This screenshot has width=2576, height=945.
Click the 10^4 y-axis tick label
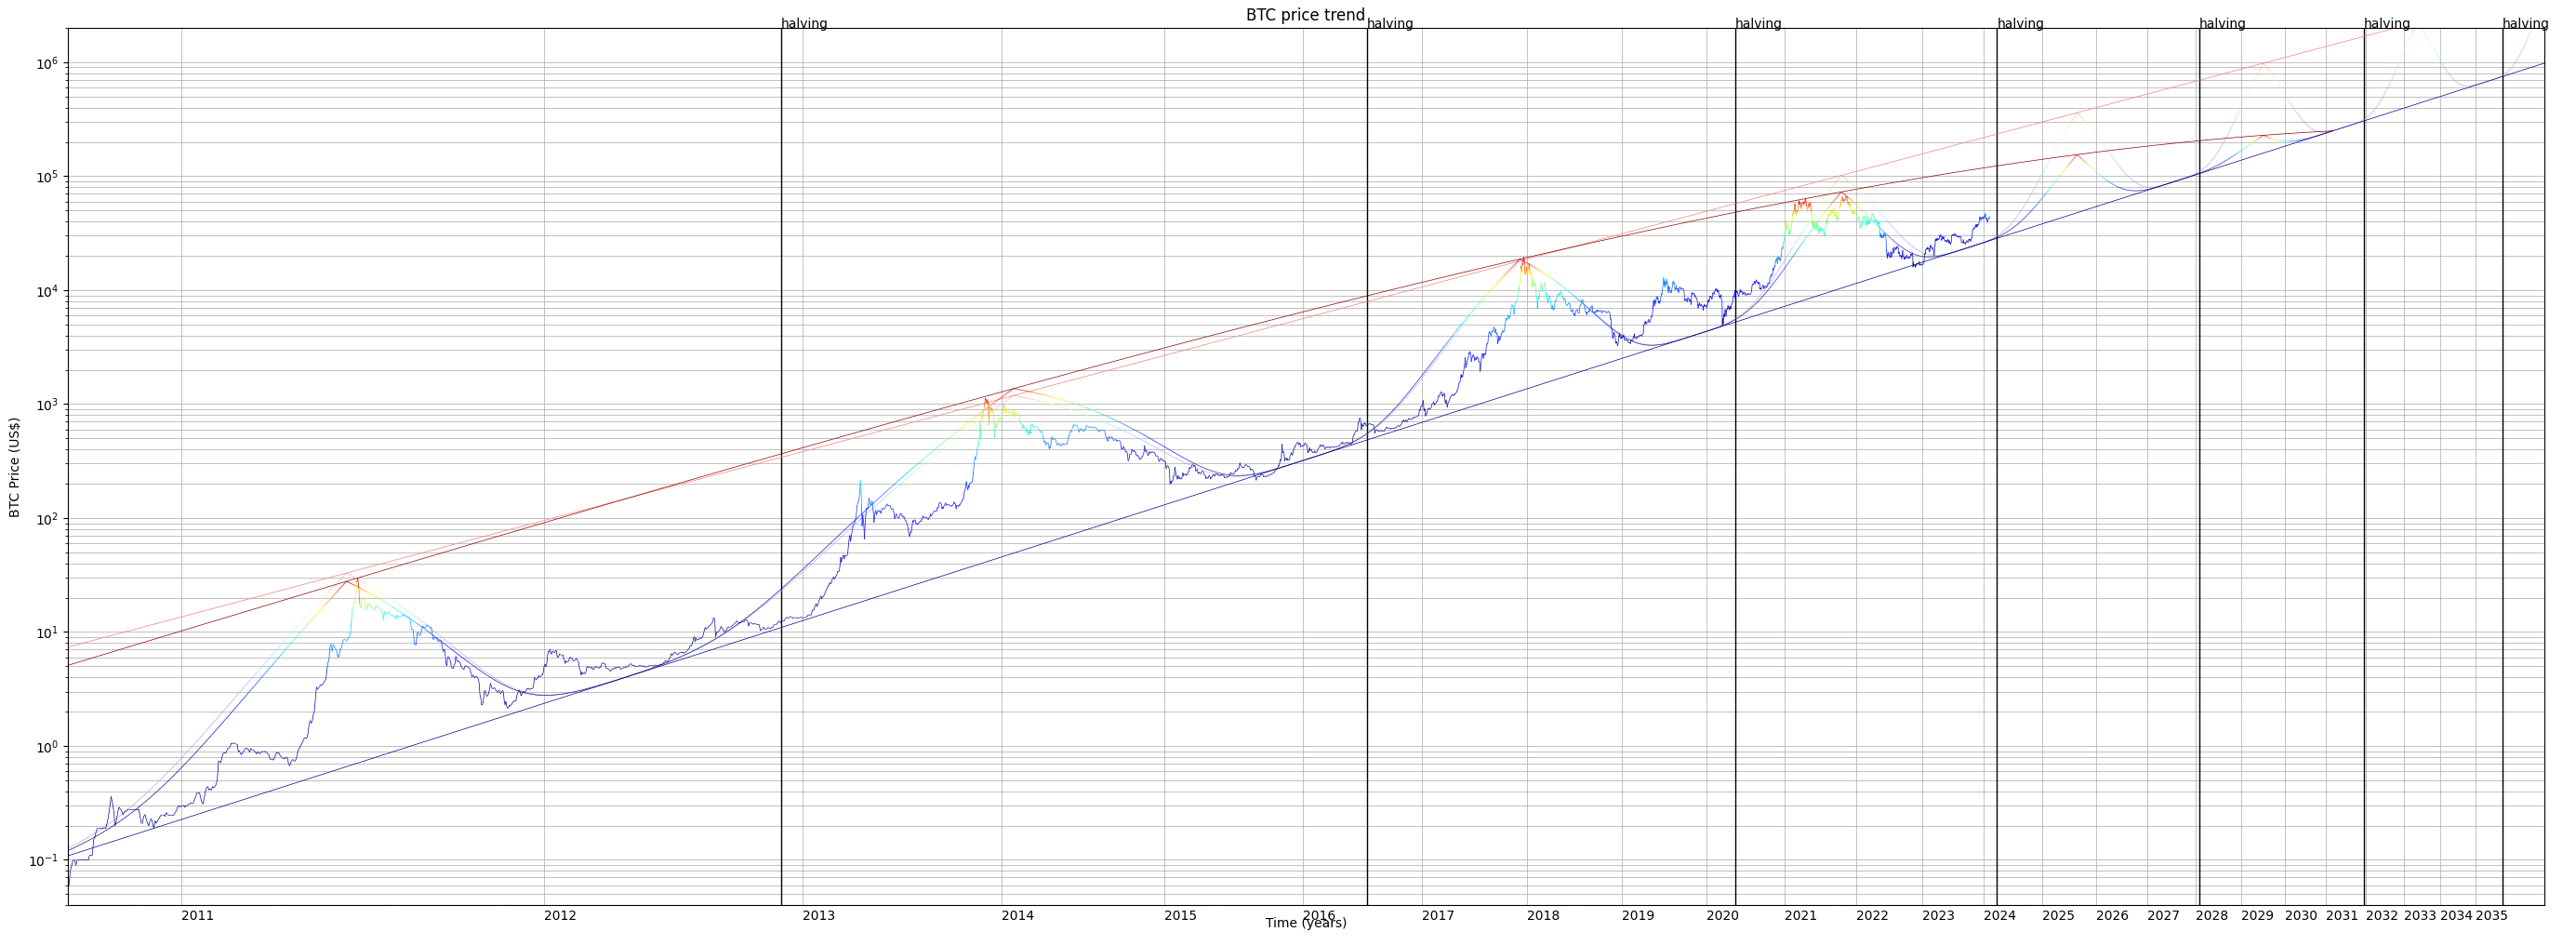(47, 291)
